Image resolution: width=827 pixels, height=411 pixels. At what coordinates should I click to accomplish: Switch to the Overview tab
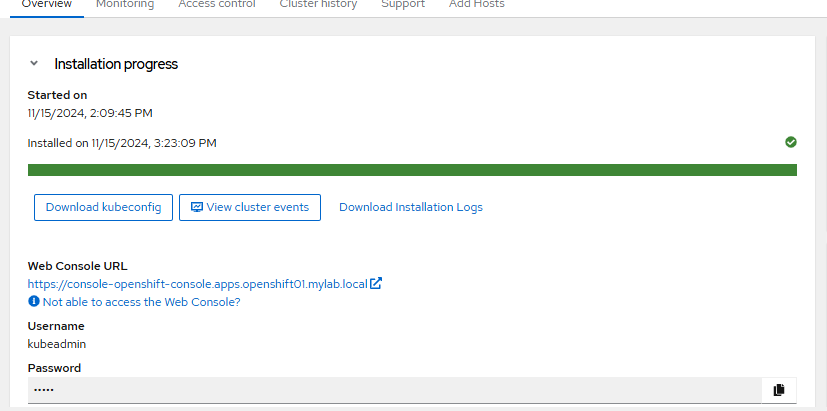(47, 4)
